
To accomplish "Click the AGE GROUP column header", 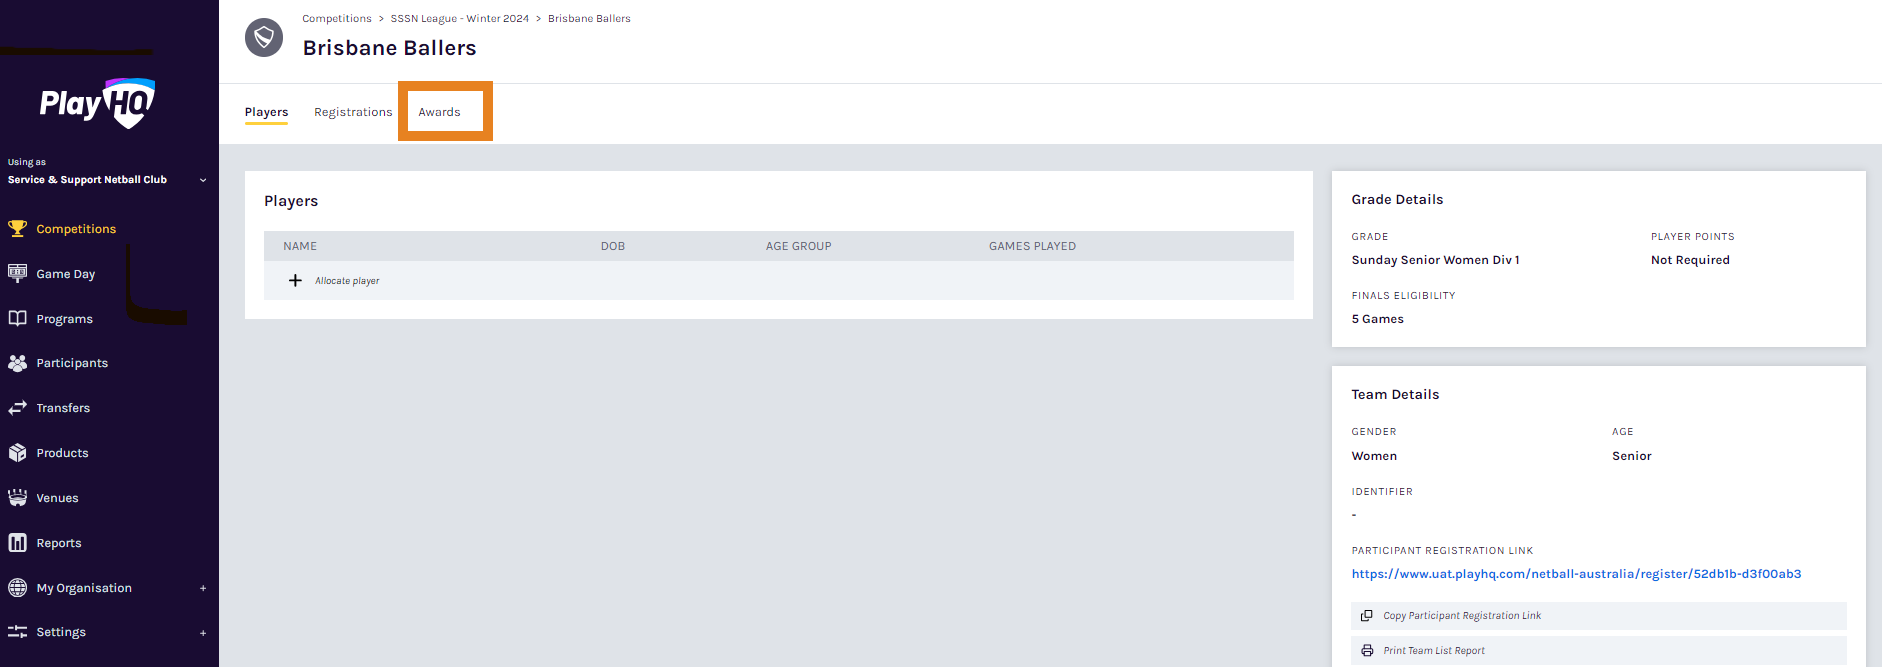I will click(799, 246).
